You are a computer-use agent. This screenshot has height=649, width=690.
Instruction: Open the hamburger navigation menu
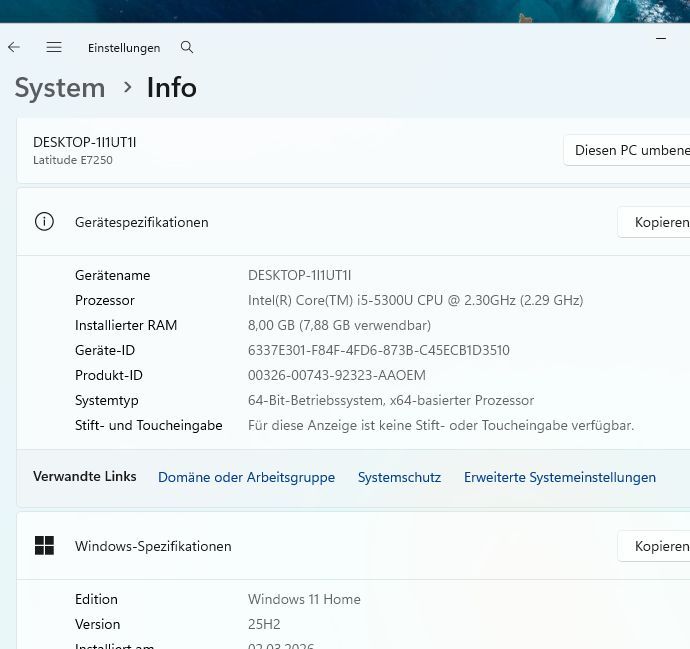point(54,47)
